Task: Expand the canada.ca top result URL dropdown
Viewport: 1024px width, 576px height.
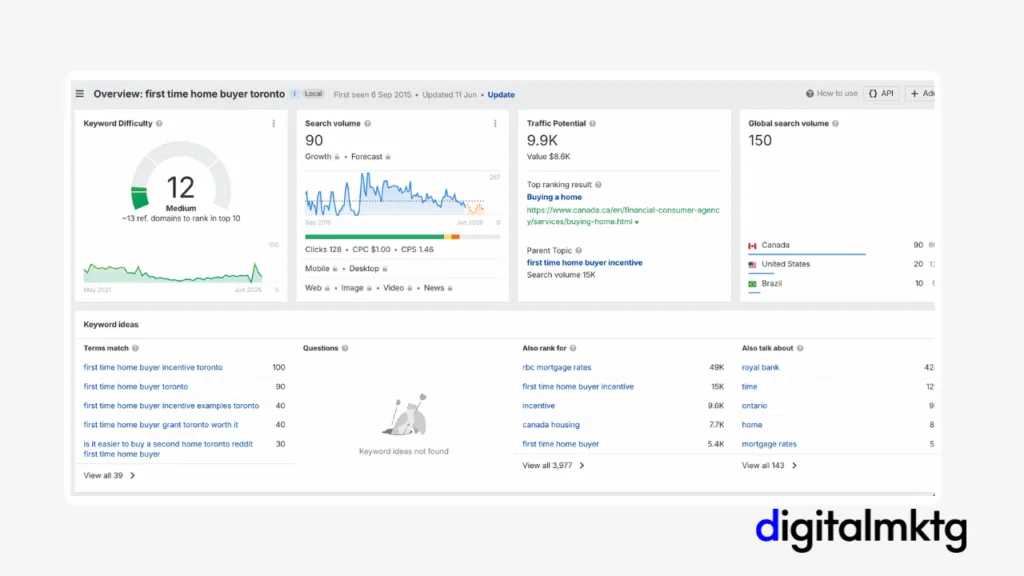Action: (637, 222)
